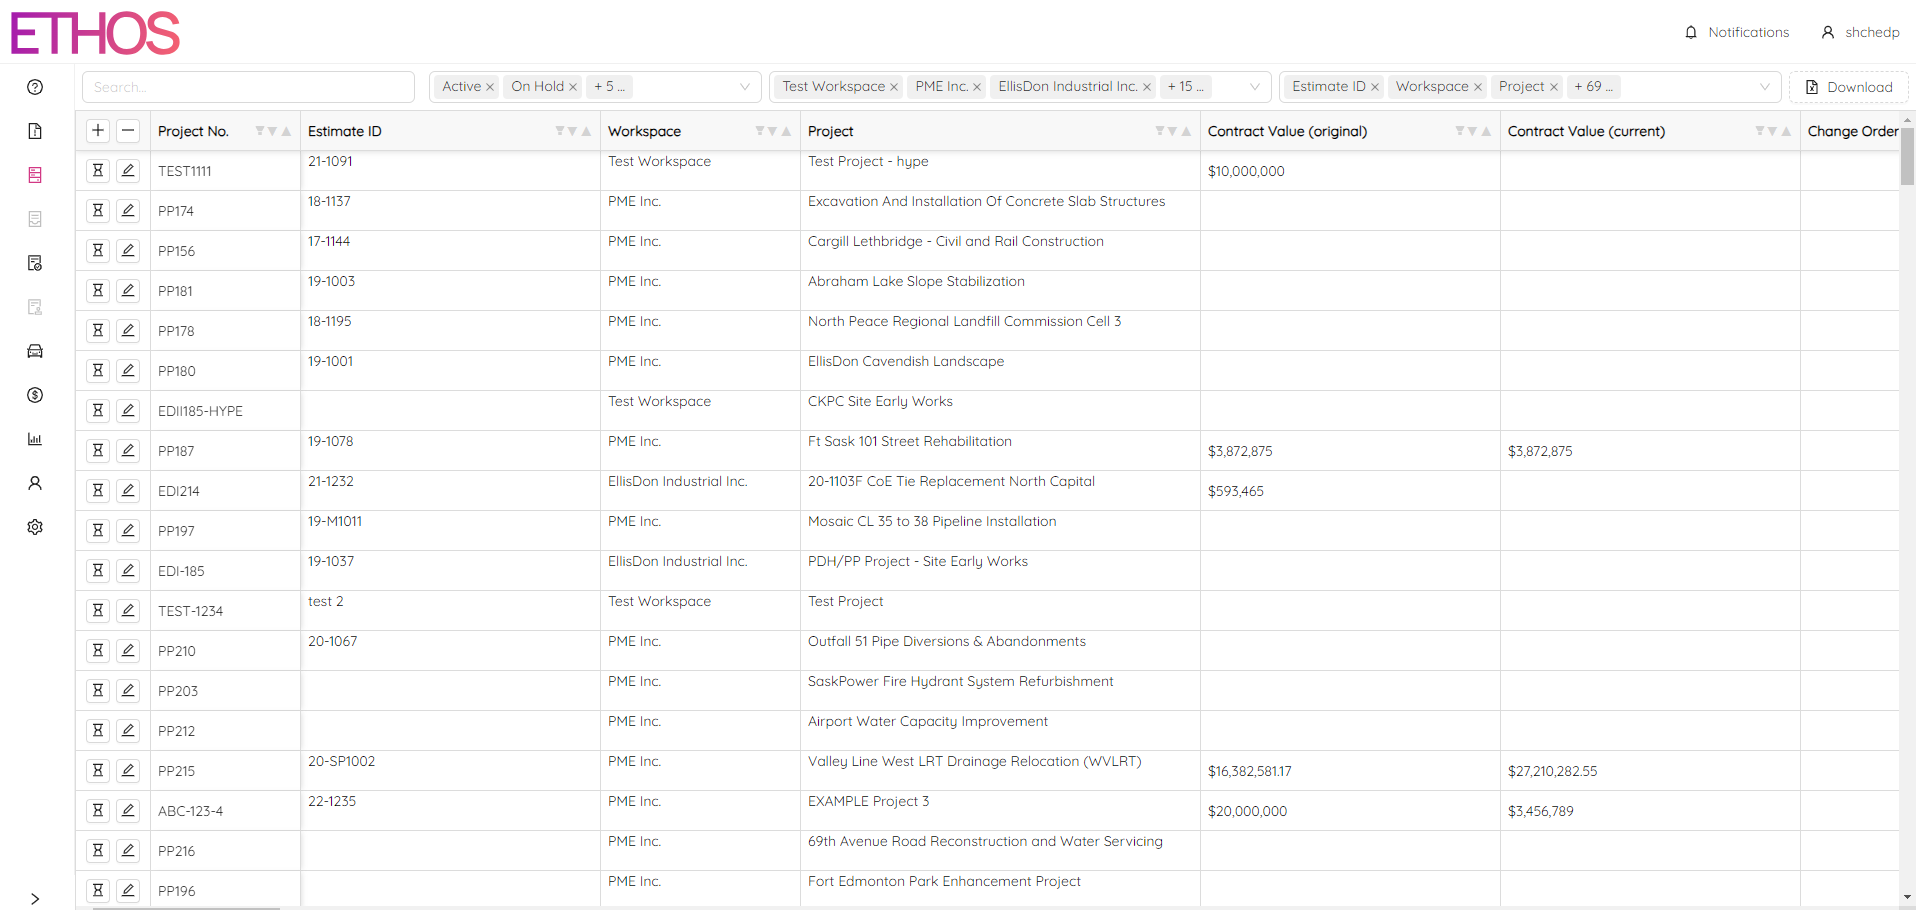Open the help question mark icon in sidebar
Image resolution: width=1916 pixels, height=910 pixels.
35,87
